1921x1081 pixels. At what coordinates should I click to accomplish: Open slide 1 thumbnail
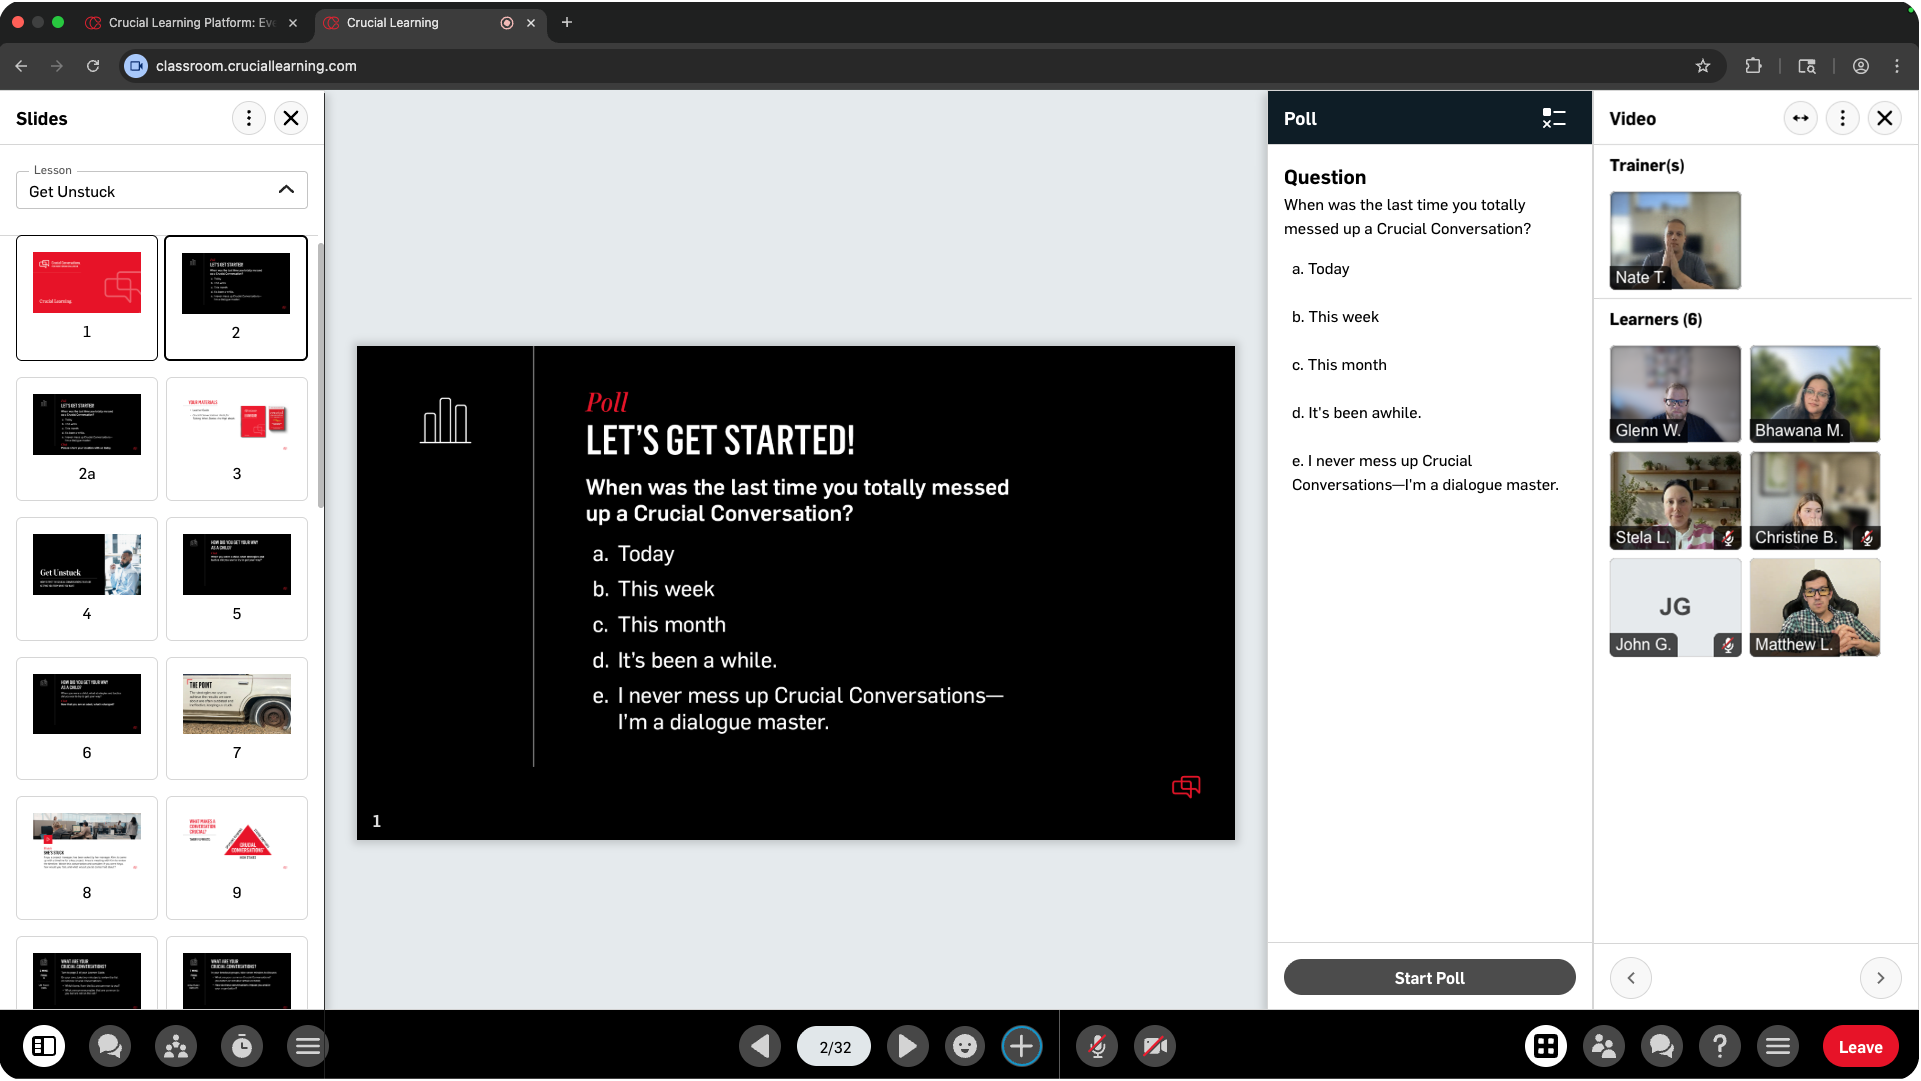tap(87, 298)
